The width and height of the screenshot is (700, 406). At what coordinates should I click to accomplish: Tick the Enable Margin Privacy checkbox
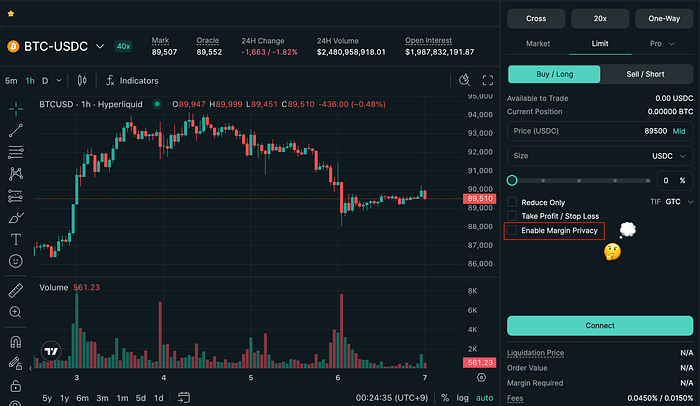[513, 231]
